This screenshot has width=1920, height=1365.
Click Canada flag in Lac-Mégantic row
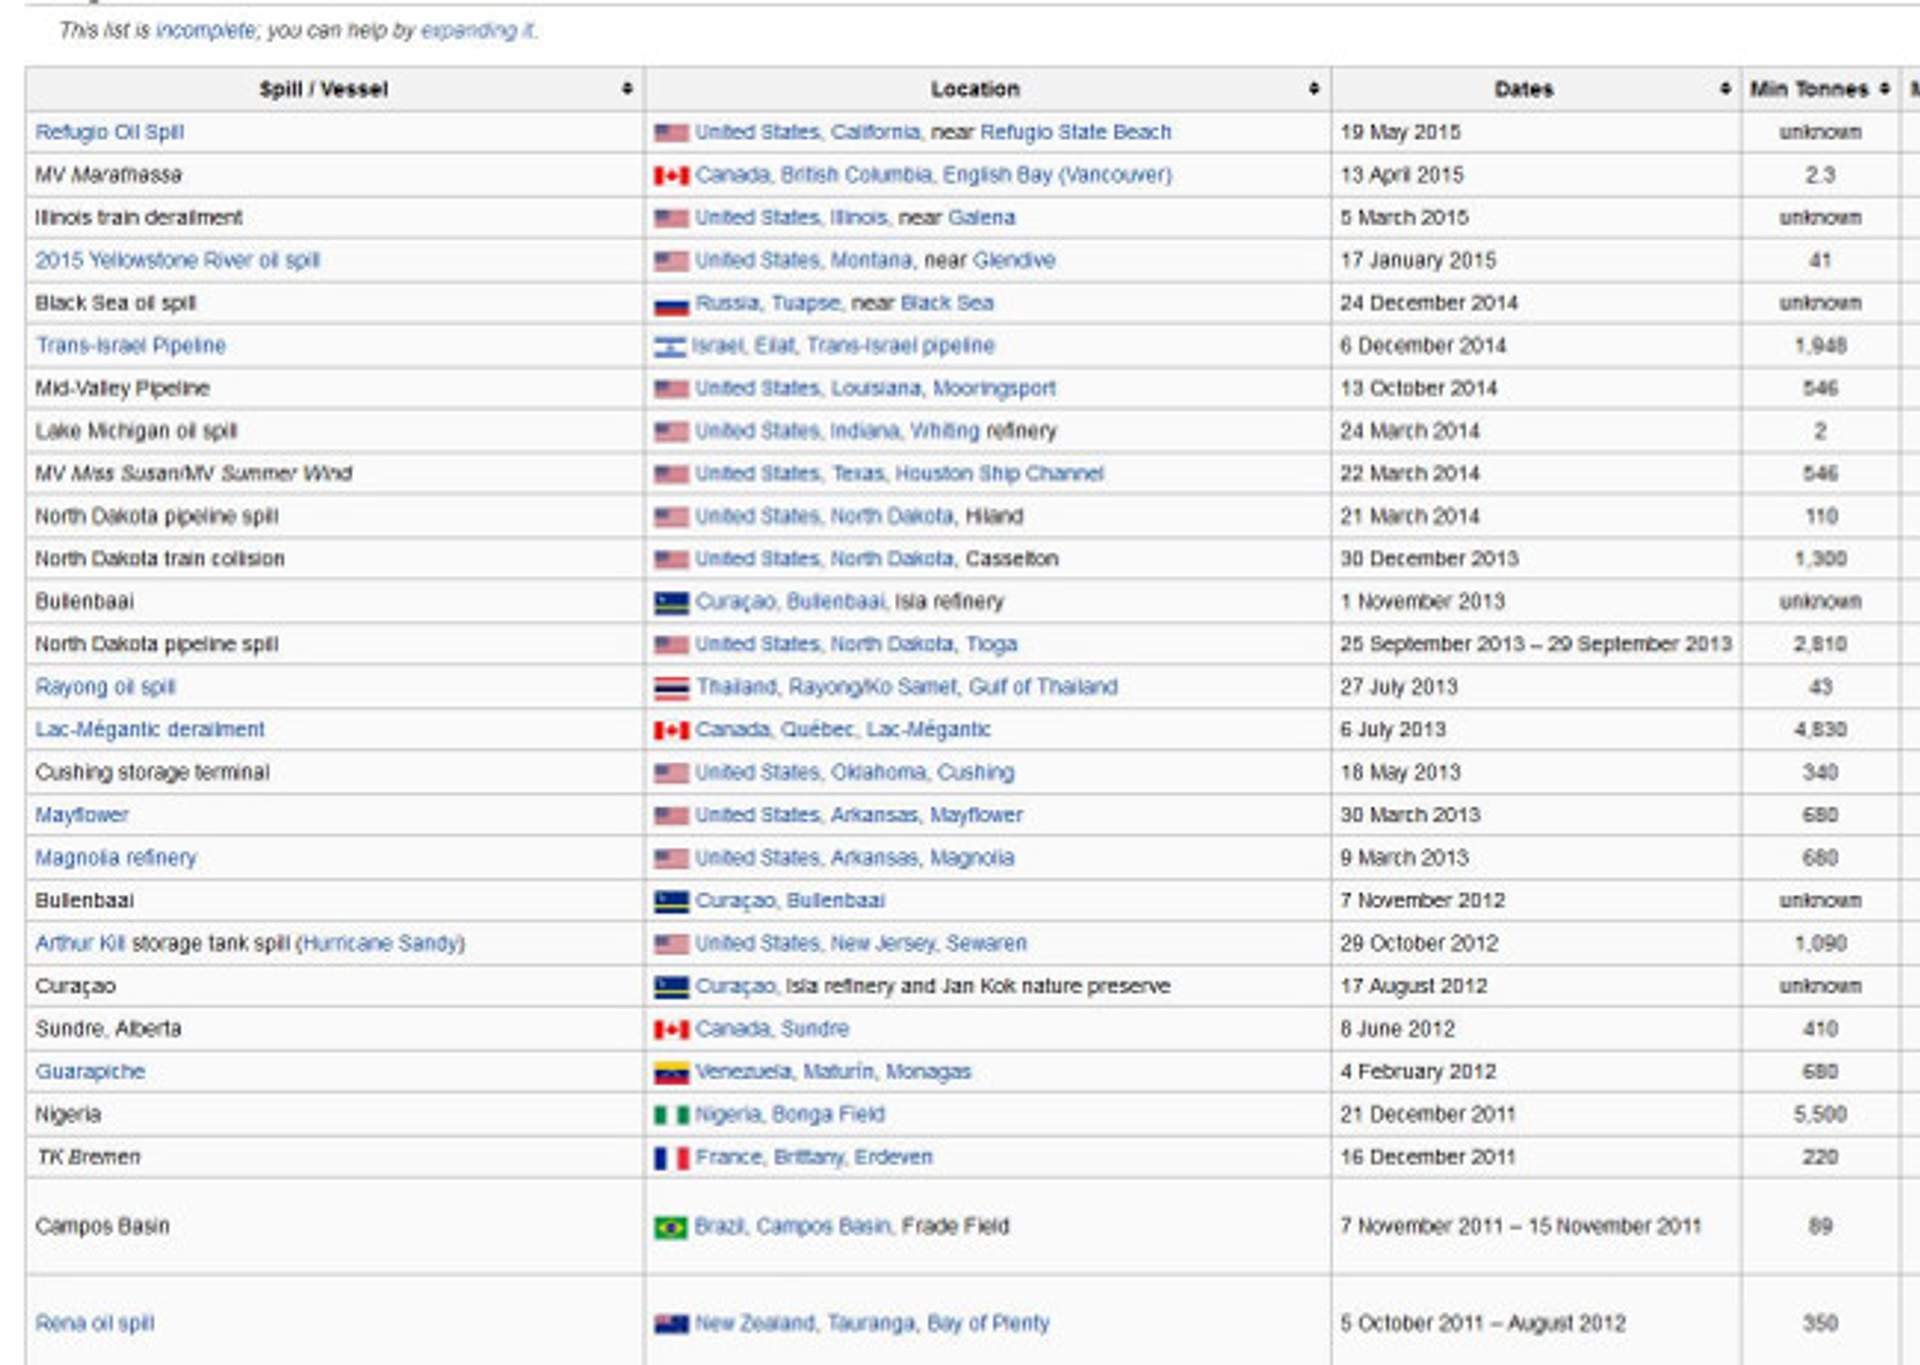(671, 731)
